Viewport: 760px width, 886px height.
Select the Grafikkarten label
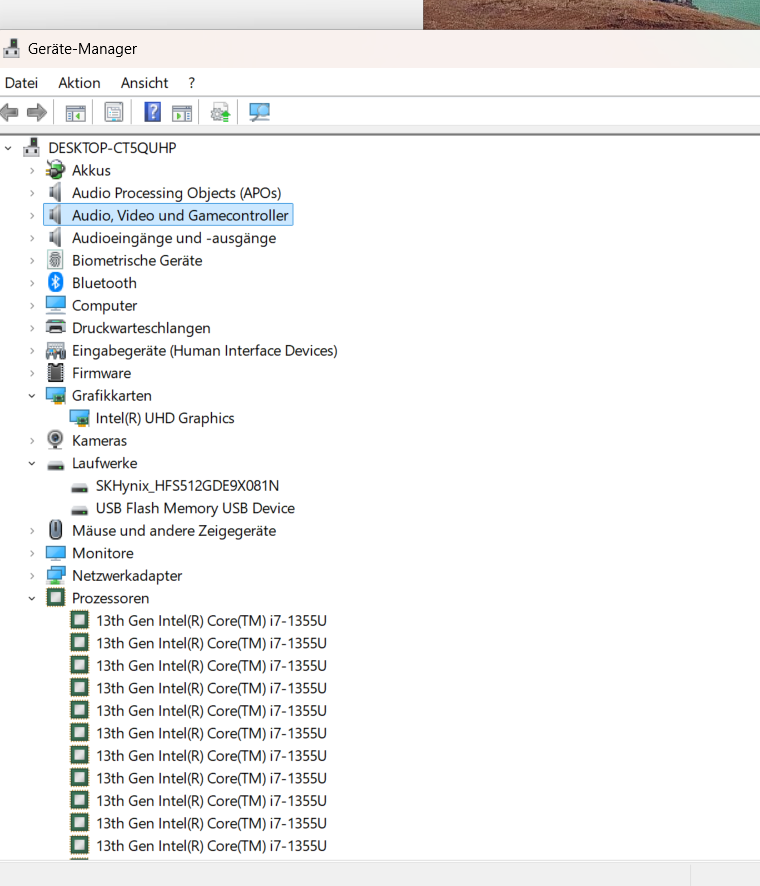[111, 396]
